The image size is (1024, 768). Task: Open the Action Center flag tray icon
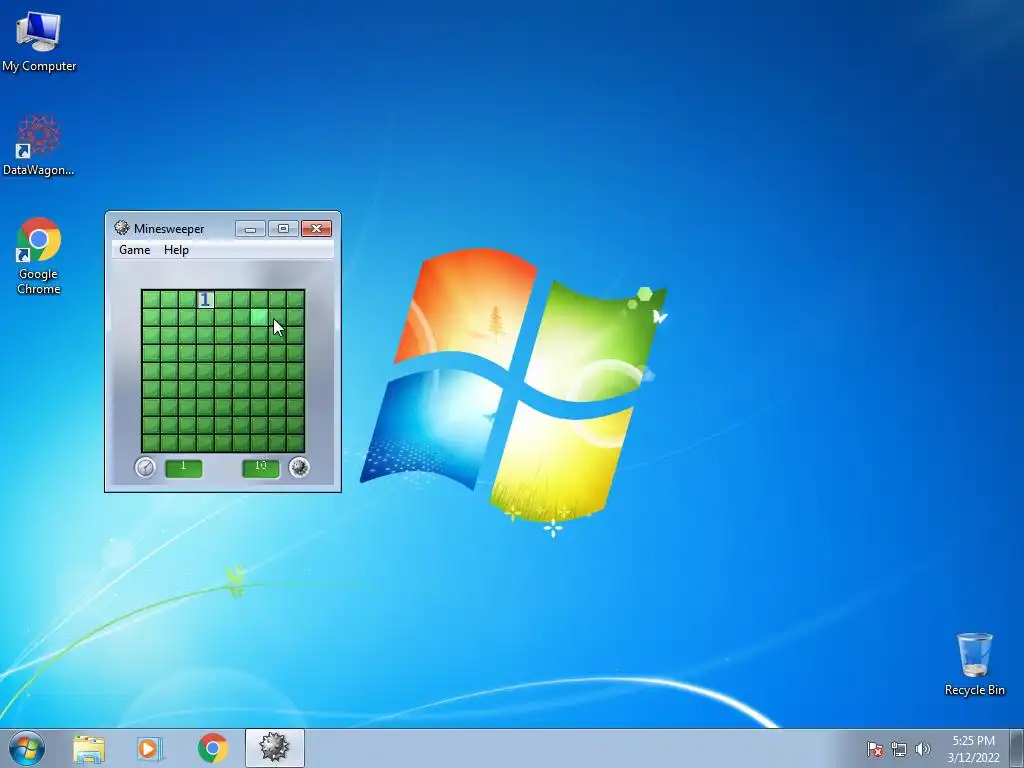click(x=875, y=749)
